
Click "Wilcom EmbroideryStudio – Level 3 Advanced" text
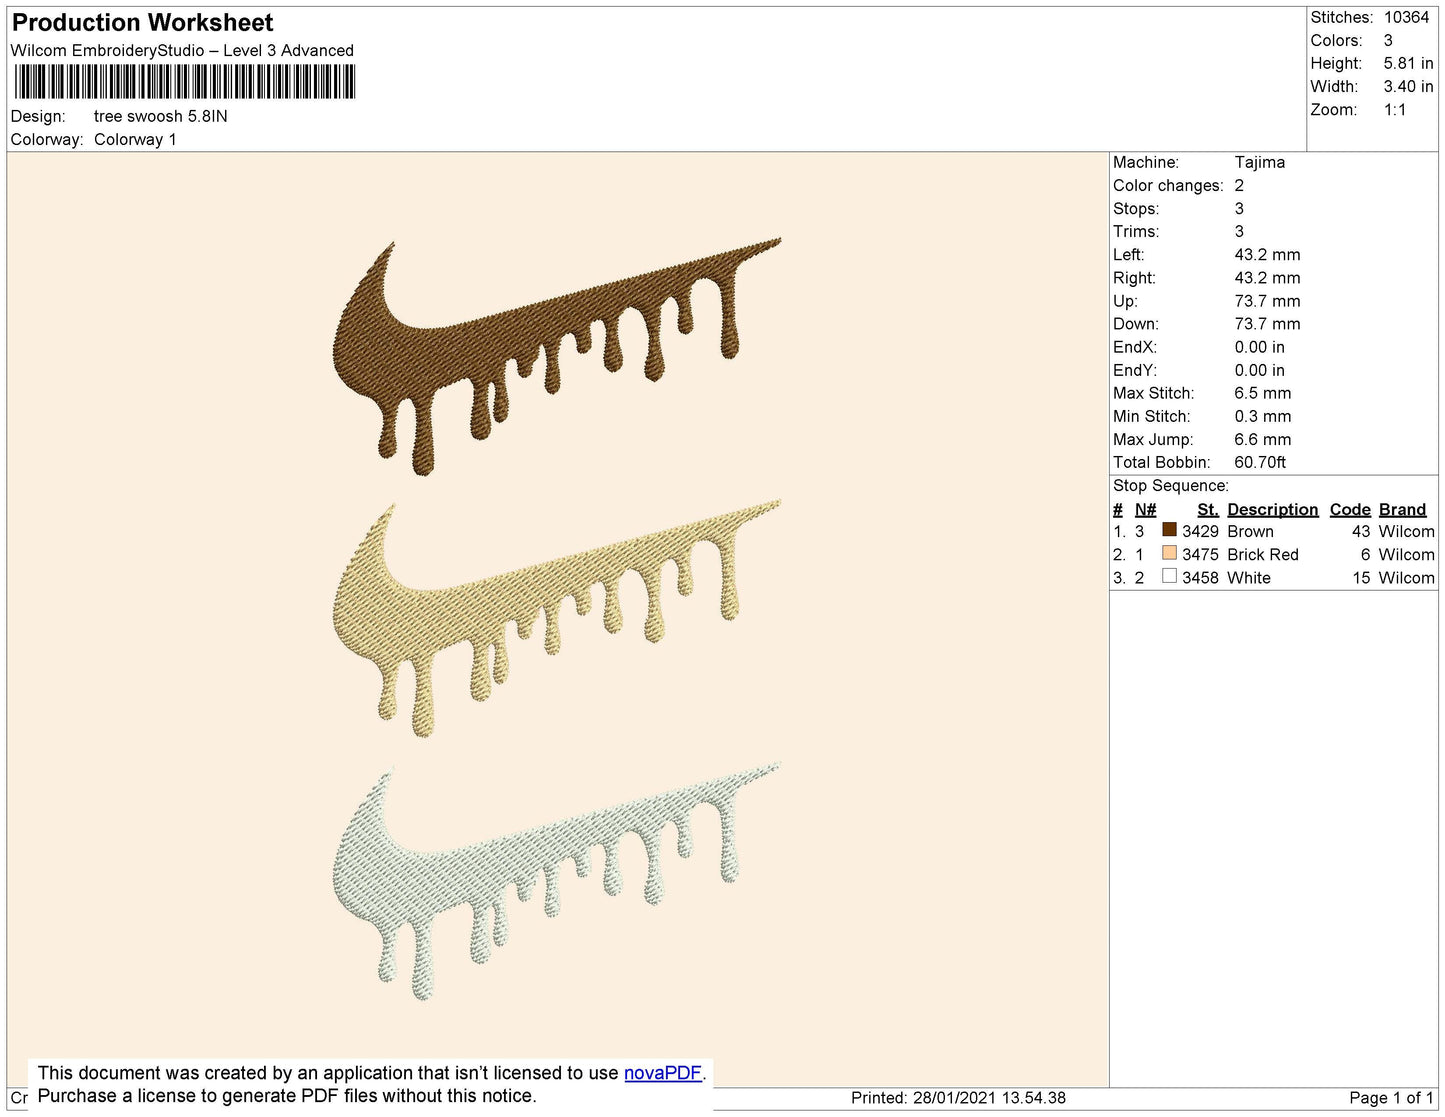pos(182,51)
